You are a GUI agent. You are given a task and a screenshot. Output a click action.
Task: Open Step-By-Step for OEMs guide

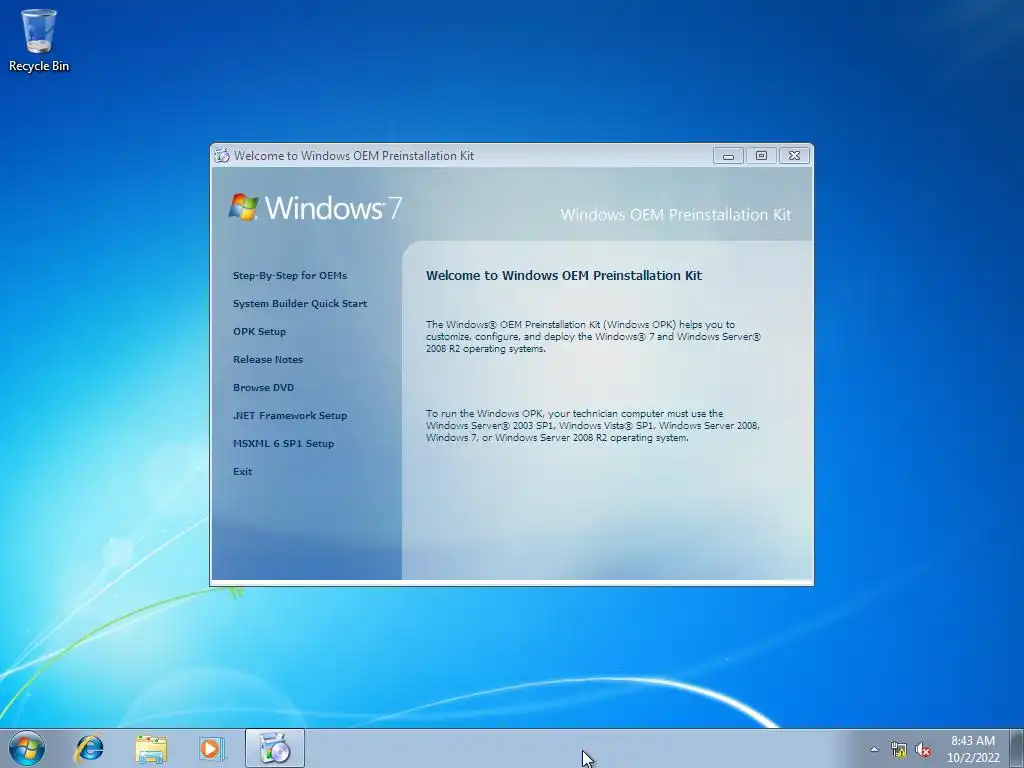point(290,276)
